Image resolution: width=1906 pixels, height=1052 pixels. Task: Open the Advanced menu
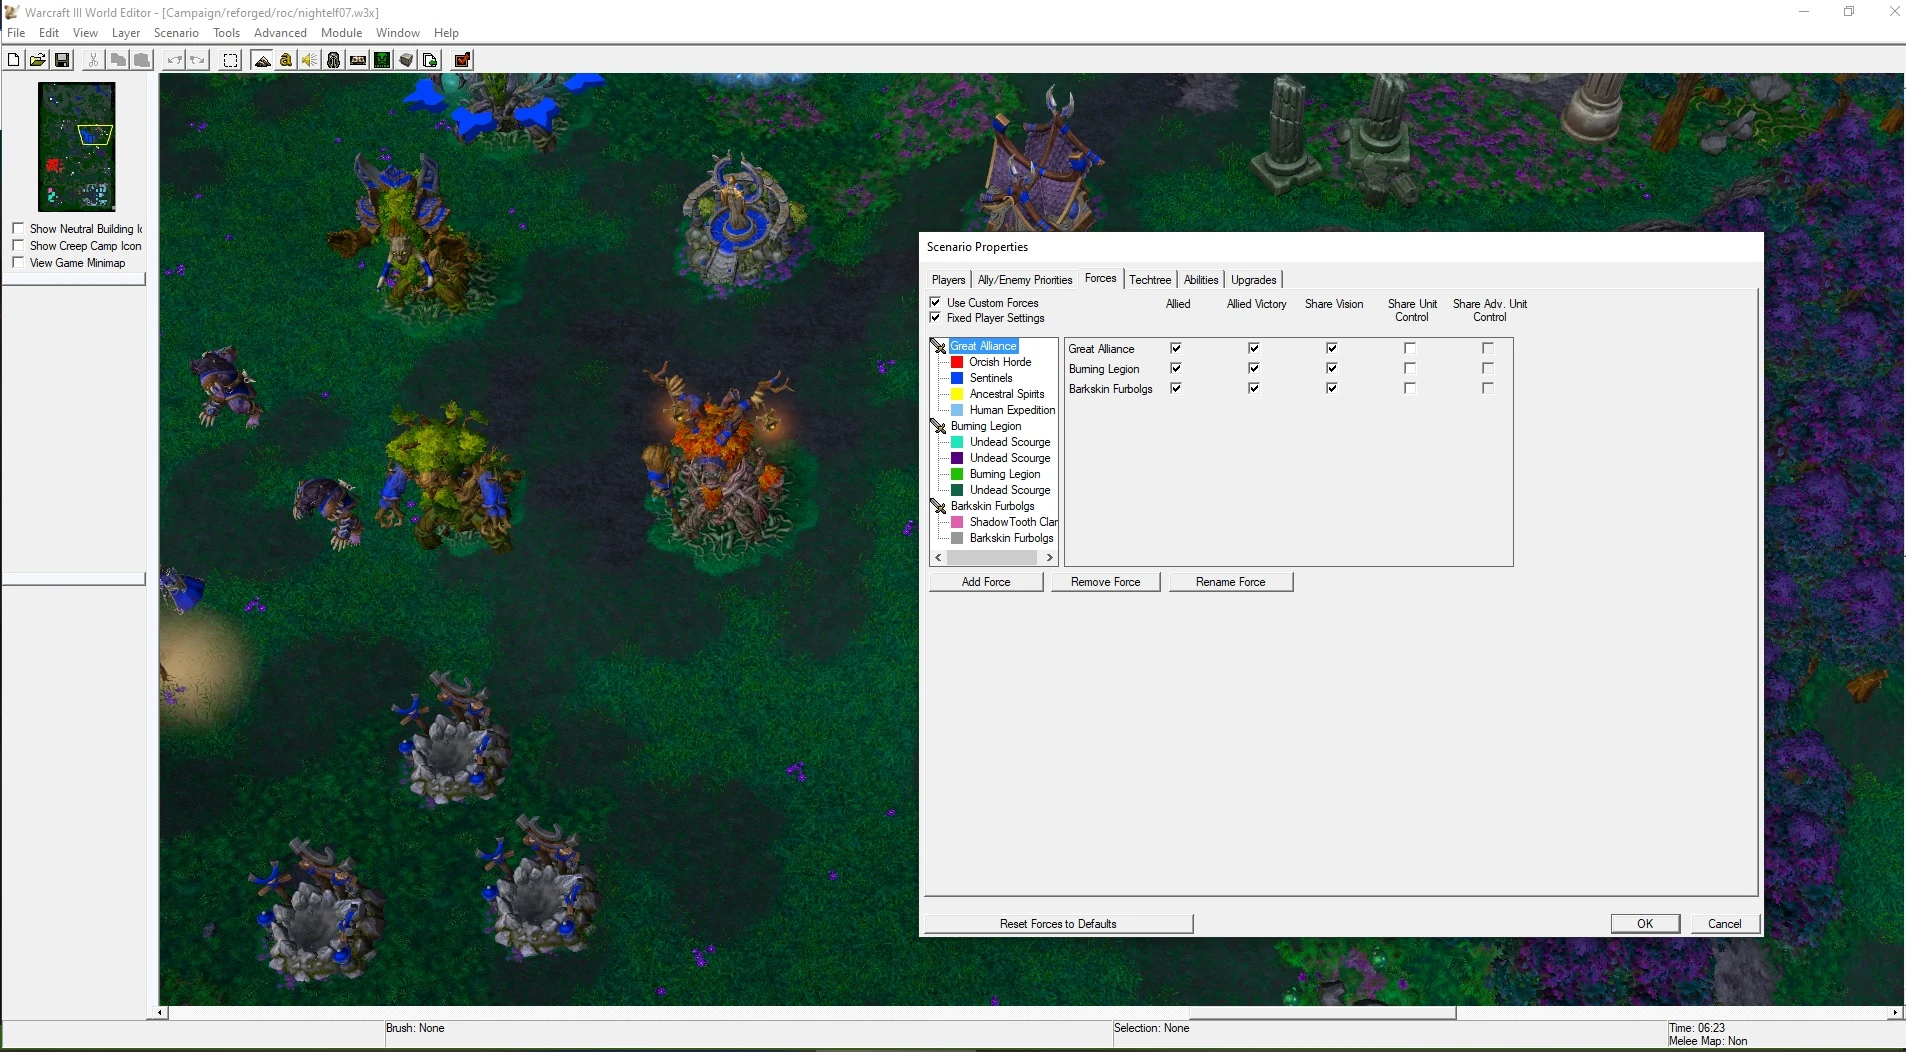(x=280, y=33)
